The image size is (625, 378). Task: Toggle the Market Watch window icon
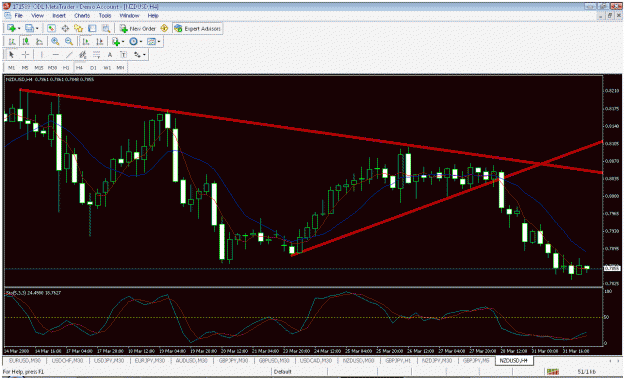[x=51, y=28]
